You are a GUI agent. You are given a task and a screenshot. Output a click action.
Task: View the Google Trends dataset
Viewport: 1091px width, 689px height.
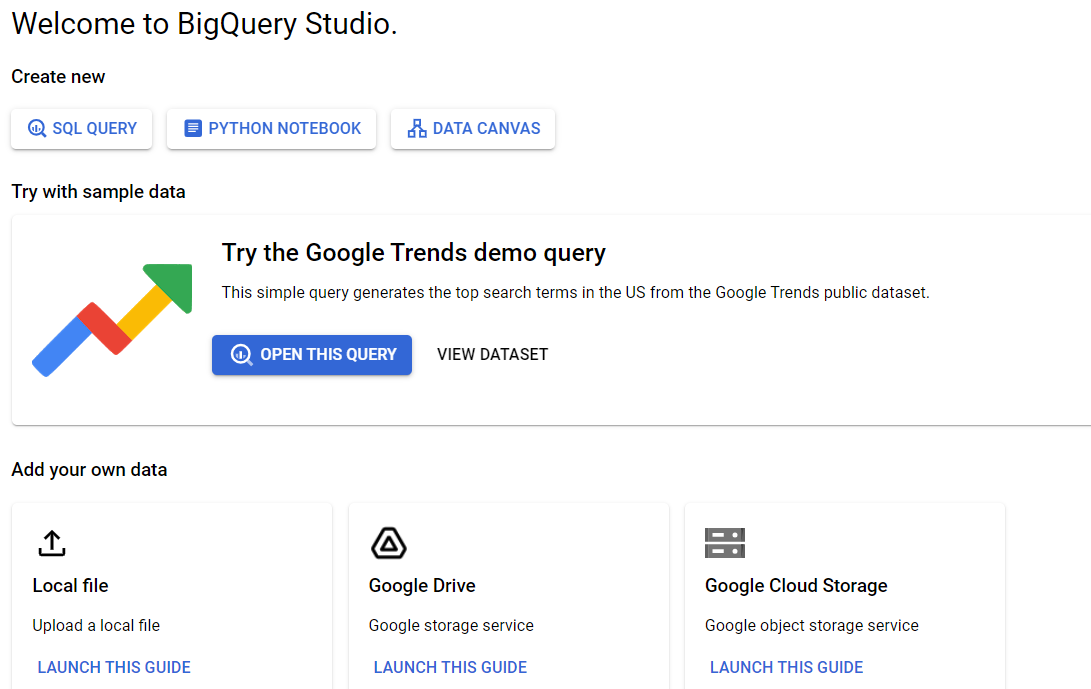click(491, 354)
